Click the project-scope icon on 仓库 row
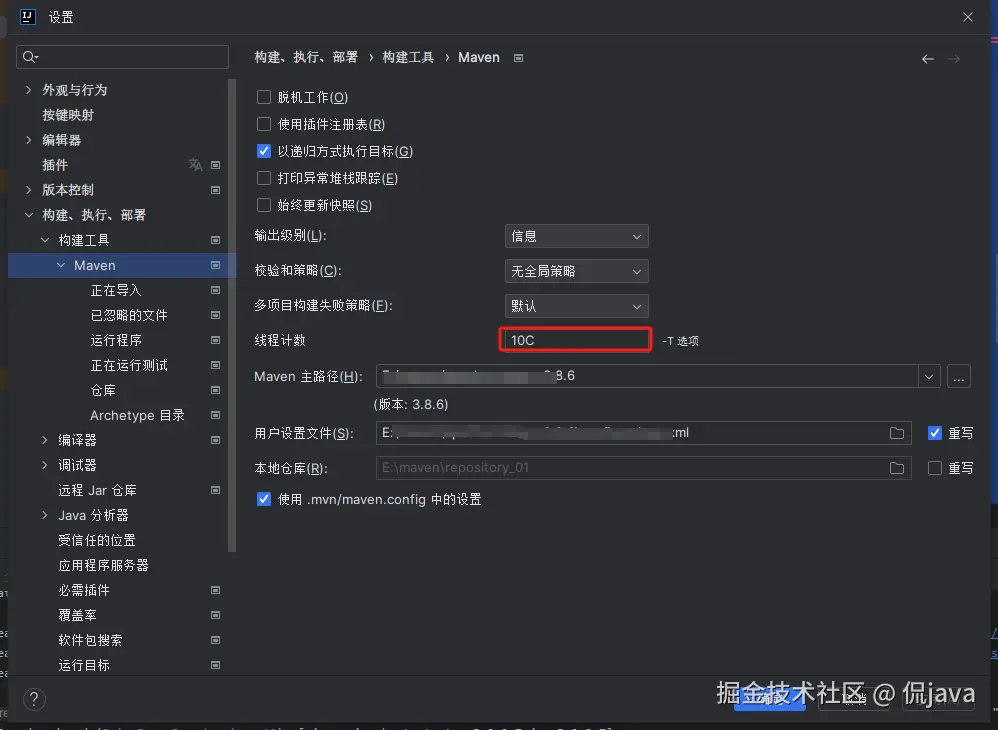 click(215, 390)
